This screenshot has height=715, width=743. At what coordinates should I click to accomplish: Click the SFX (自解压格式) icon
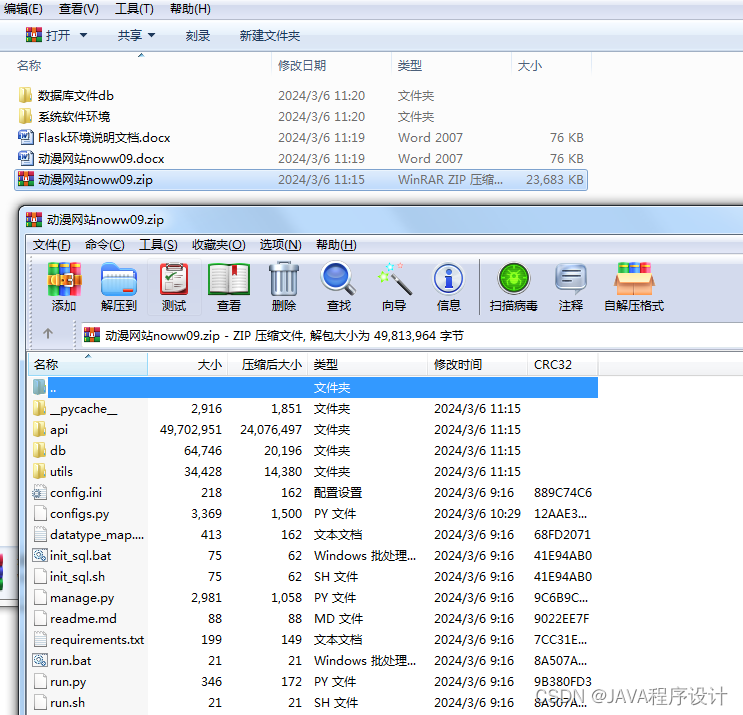point(634,279)
